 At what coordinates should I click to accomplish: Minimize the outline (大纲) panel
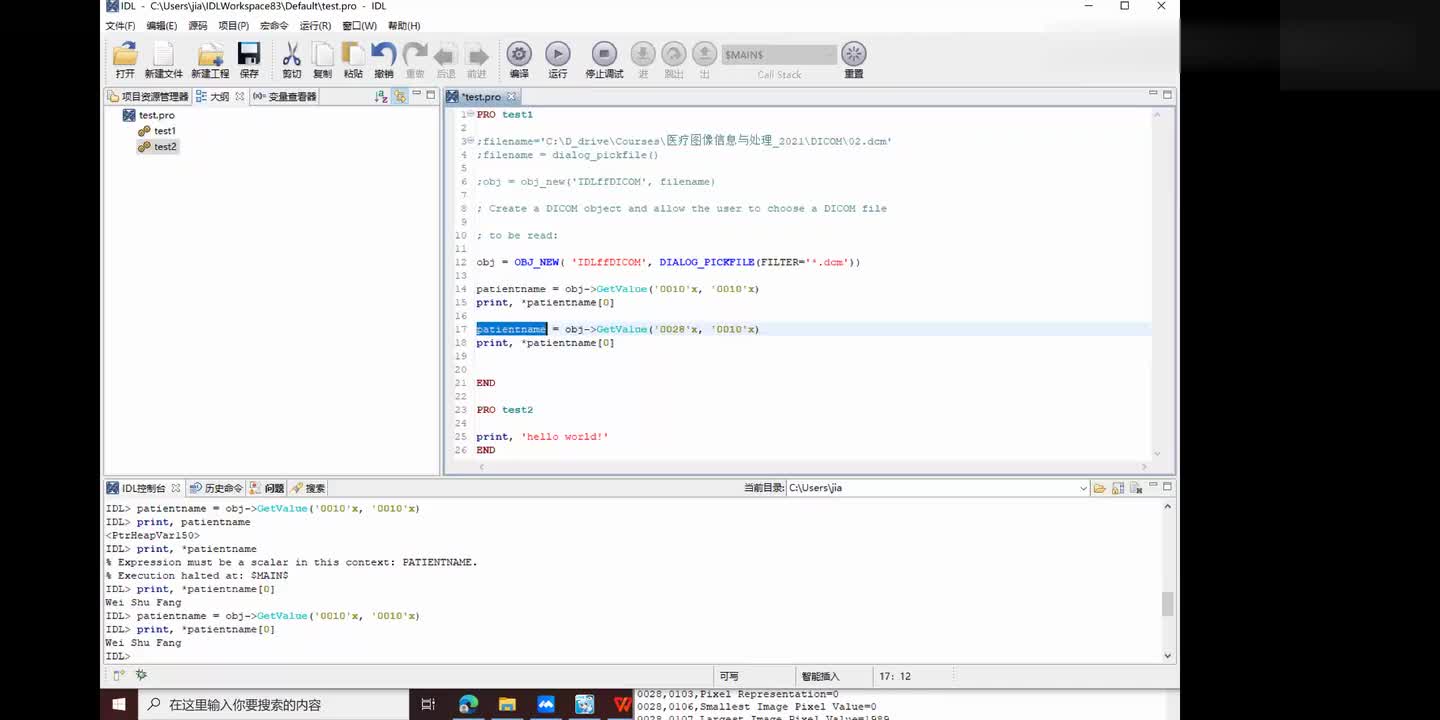[416, 95]
